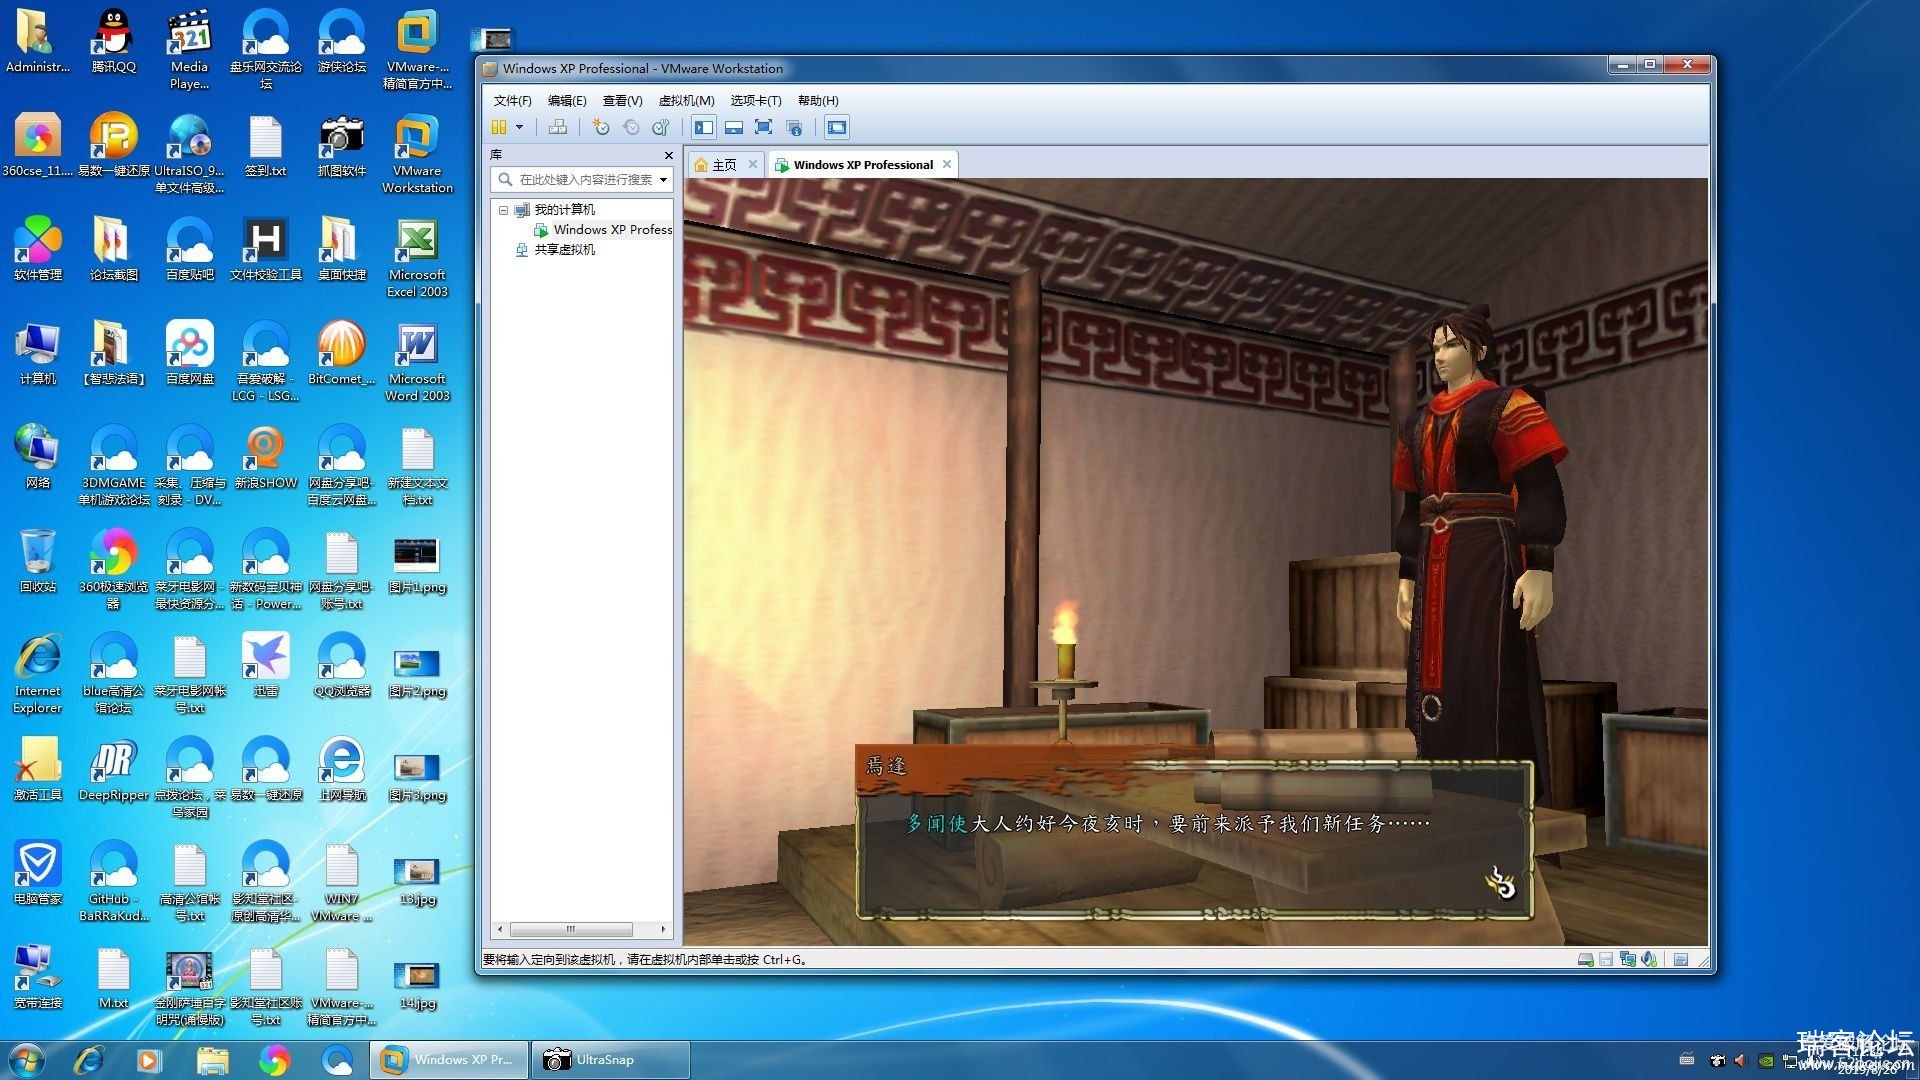Open the 图片1.png desktop thumbnail
1920x1080 pixels.
[x=417, y=565]
